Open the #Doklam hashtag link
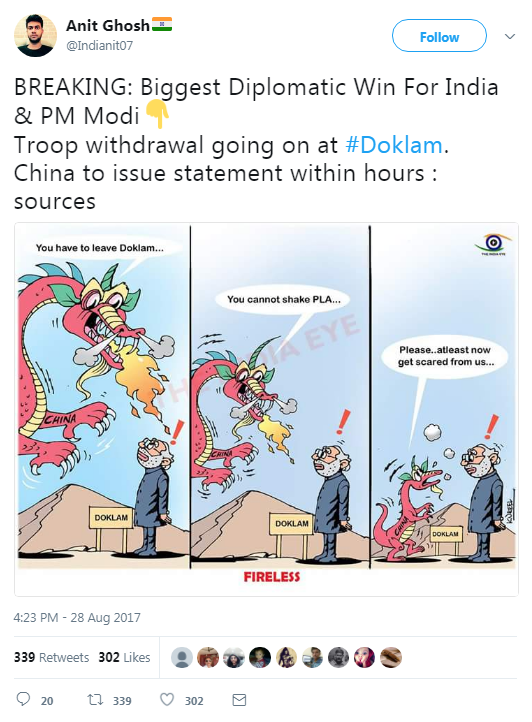This screenshot has height=722, width=532. click(x=394, y=146)
